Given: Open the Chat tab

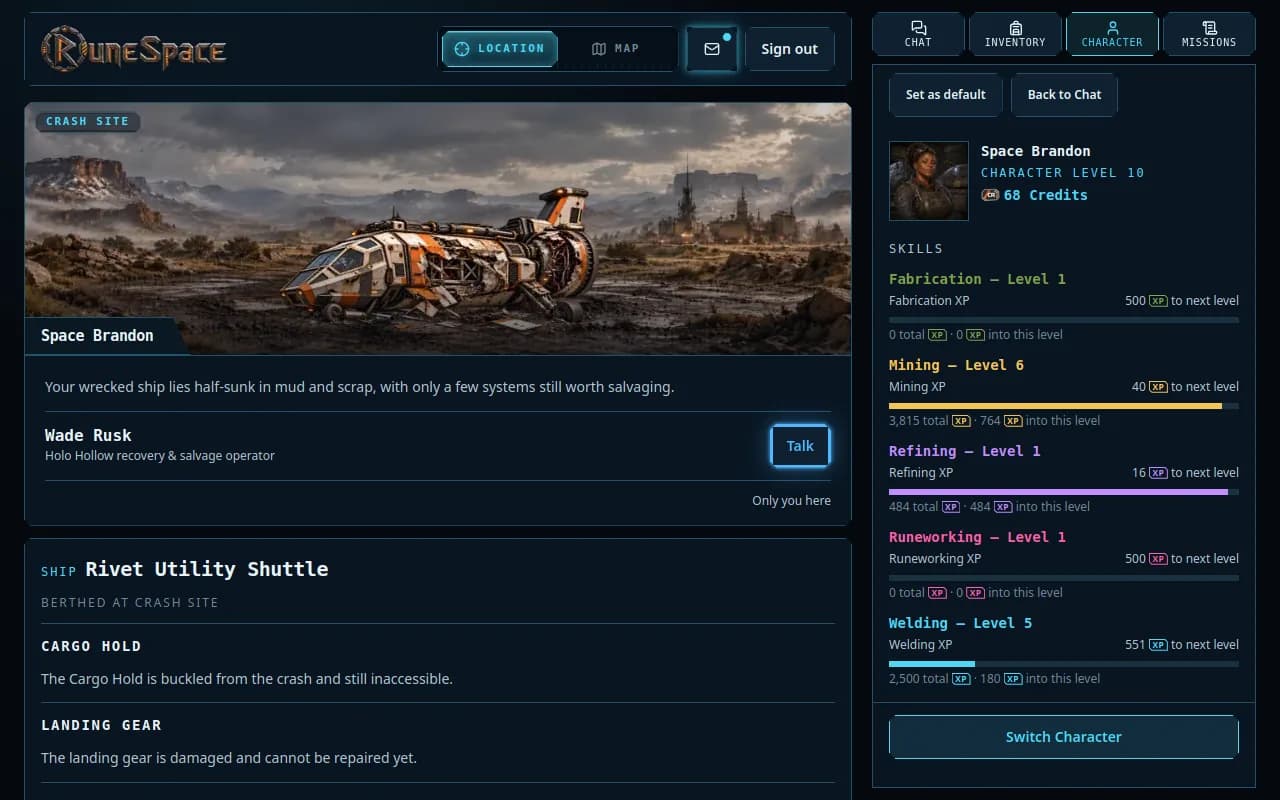Looking at the screenshot, I should point(918,34).
